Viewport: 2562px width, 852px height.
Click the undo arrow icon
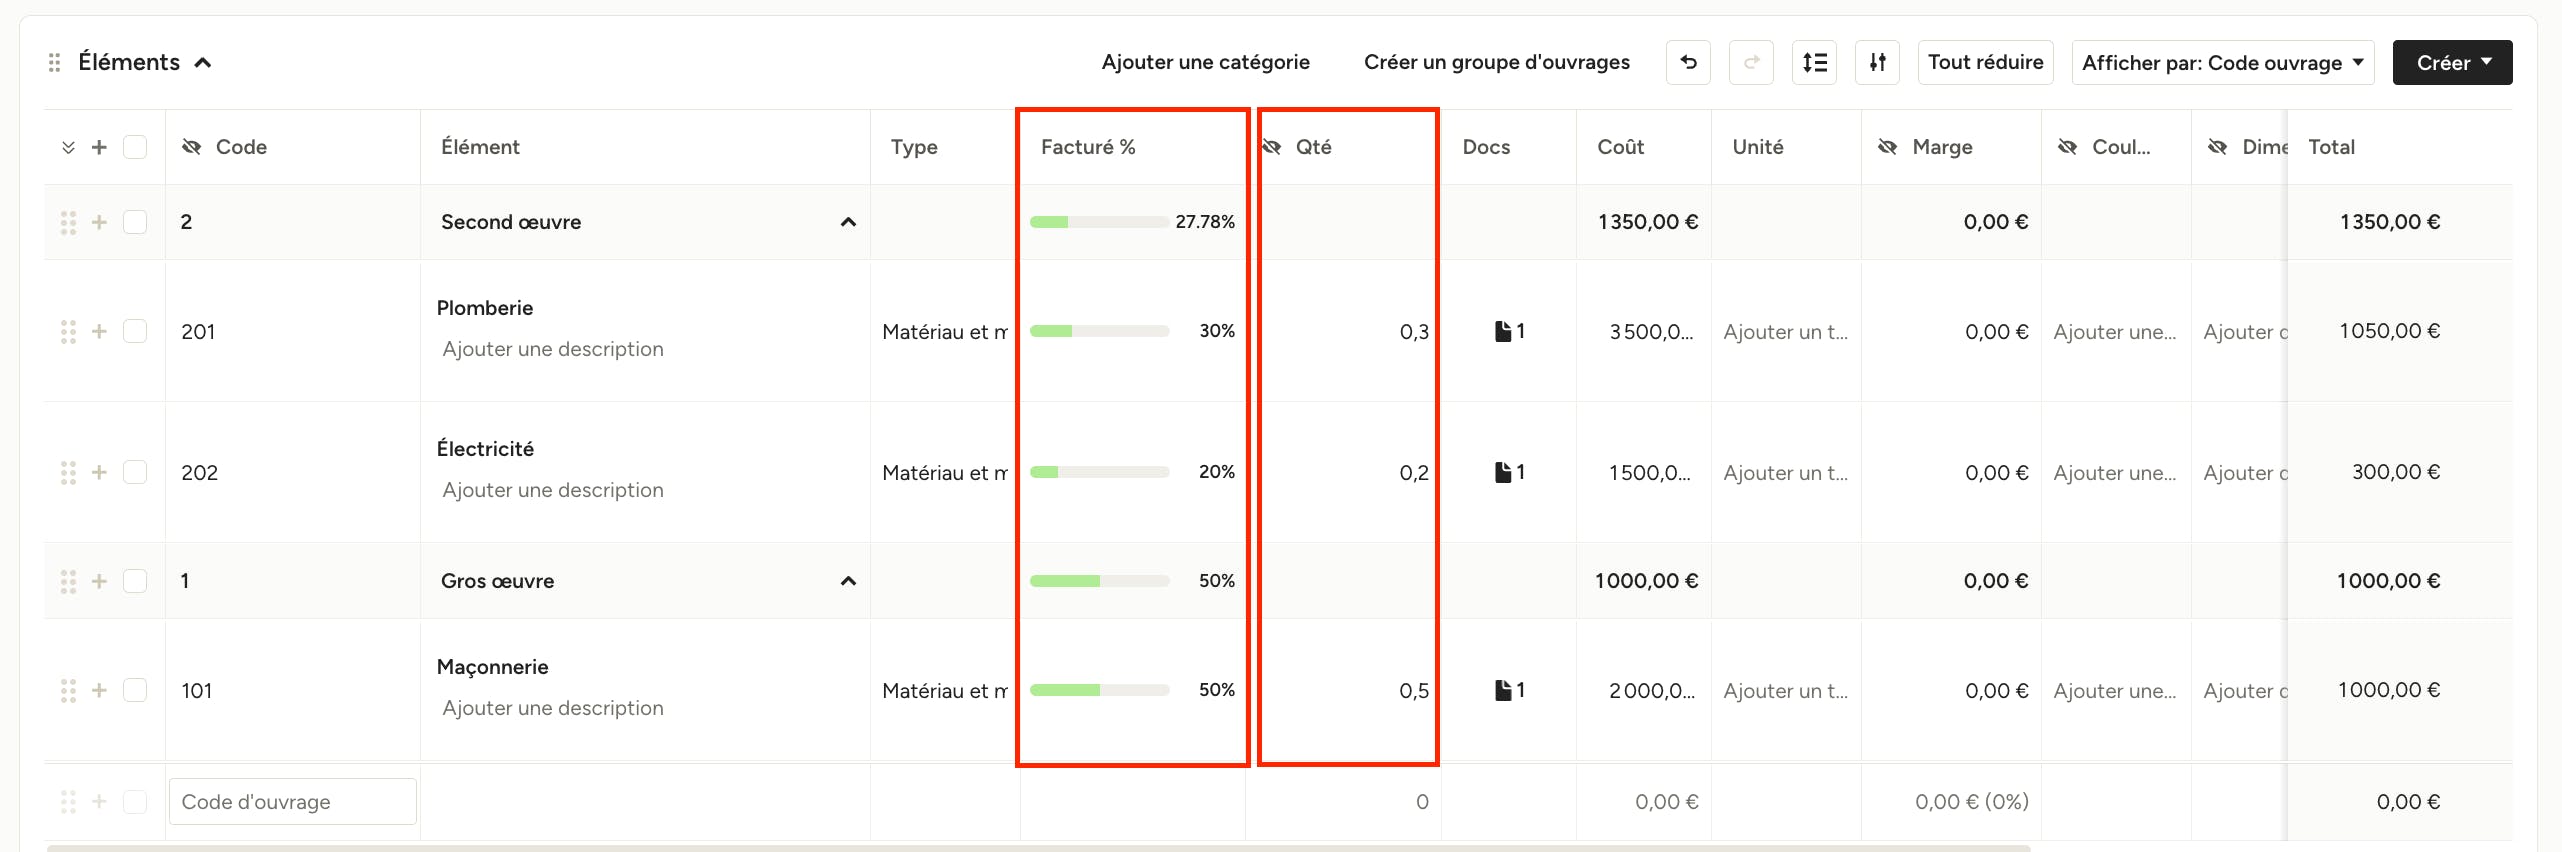1688,62
